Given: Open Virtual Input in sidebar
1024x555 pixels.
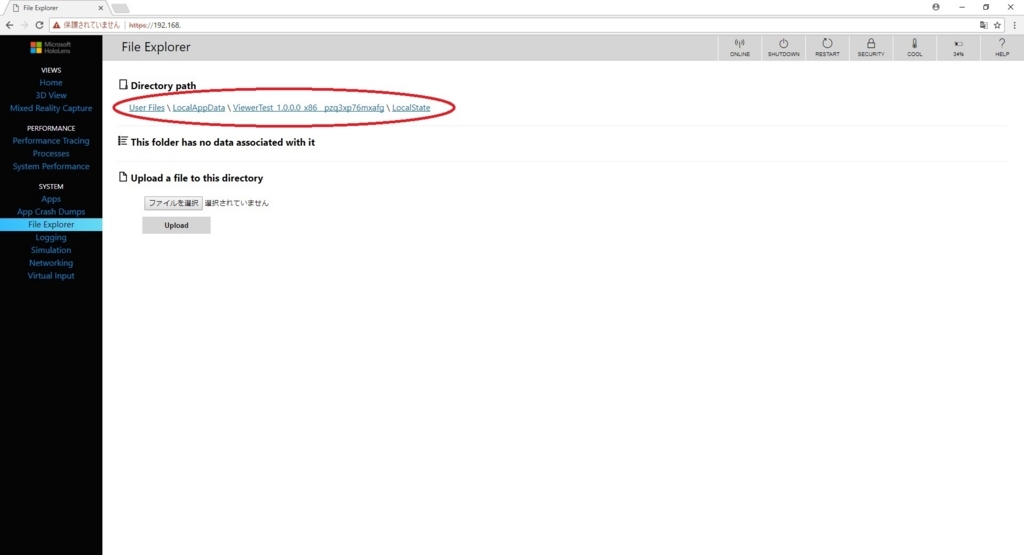Looking at the screenshot, I should [51, 276].
